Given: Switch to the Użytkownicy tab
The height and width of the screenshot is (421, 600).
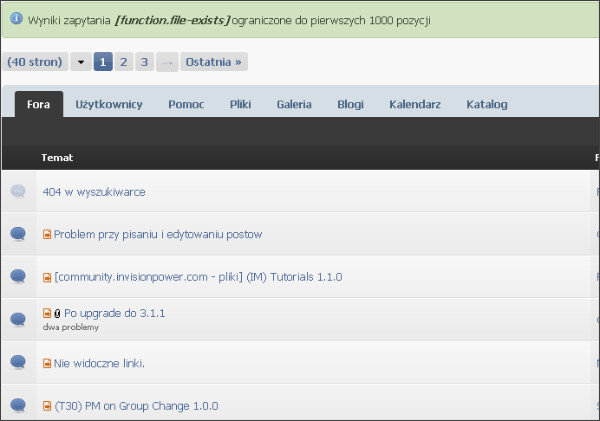Looking at the screenshot, I should pos(109,104).
